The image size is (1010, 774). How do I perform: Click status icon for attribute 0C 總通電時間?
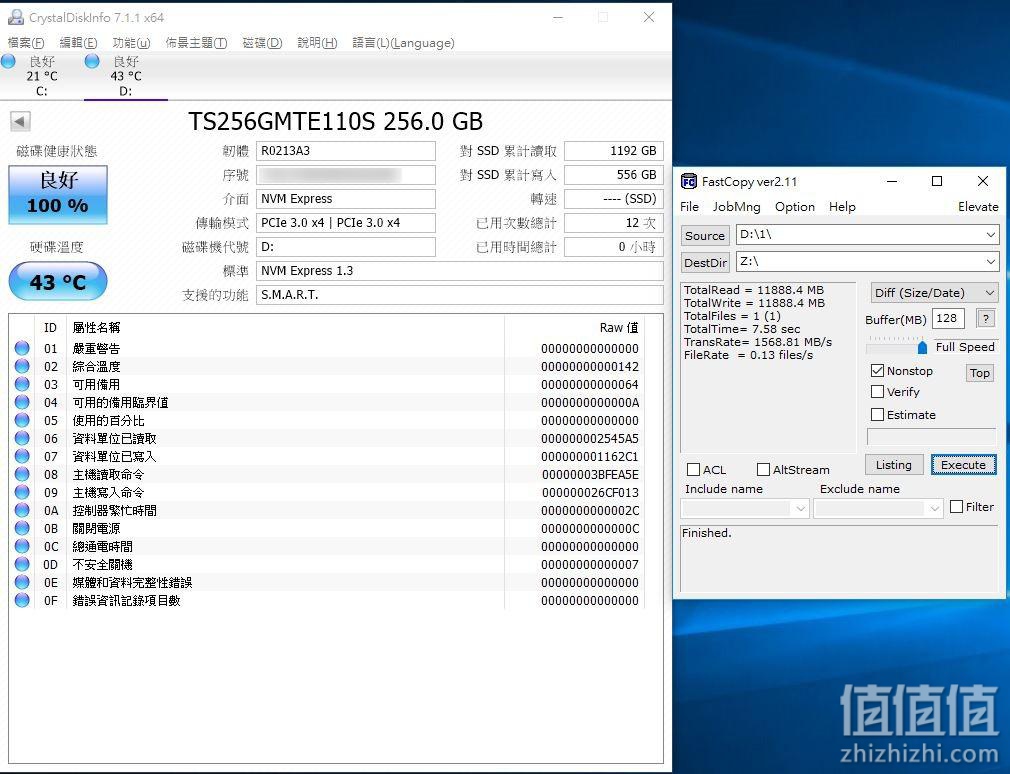click(22, 546)
